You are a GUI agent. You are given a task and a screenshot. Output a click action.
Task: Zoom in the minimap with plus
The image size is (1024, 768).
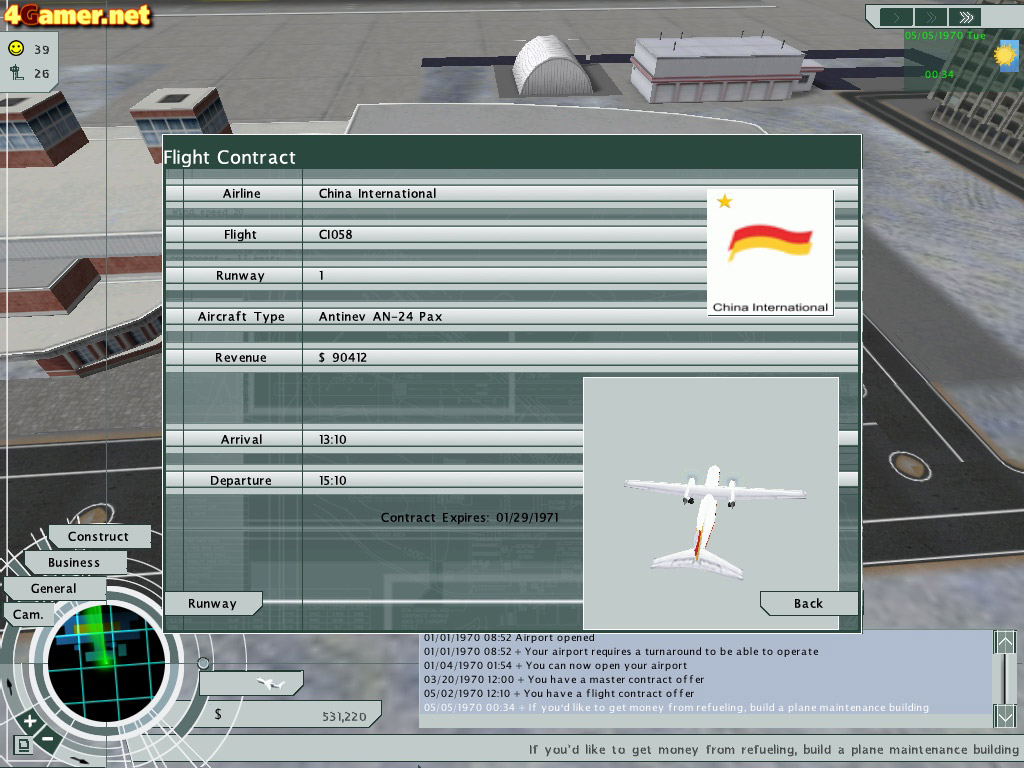(29, 722)
